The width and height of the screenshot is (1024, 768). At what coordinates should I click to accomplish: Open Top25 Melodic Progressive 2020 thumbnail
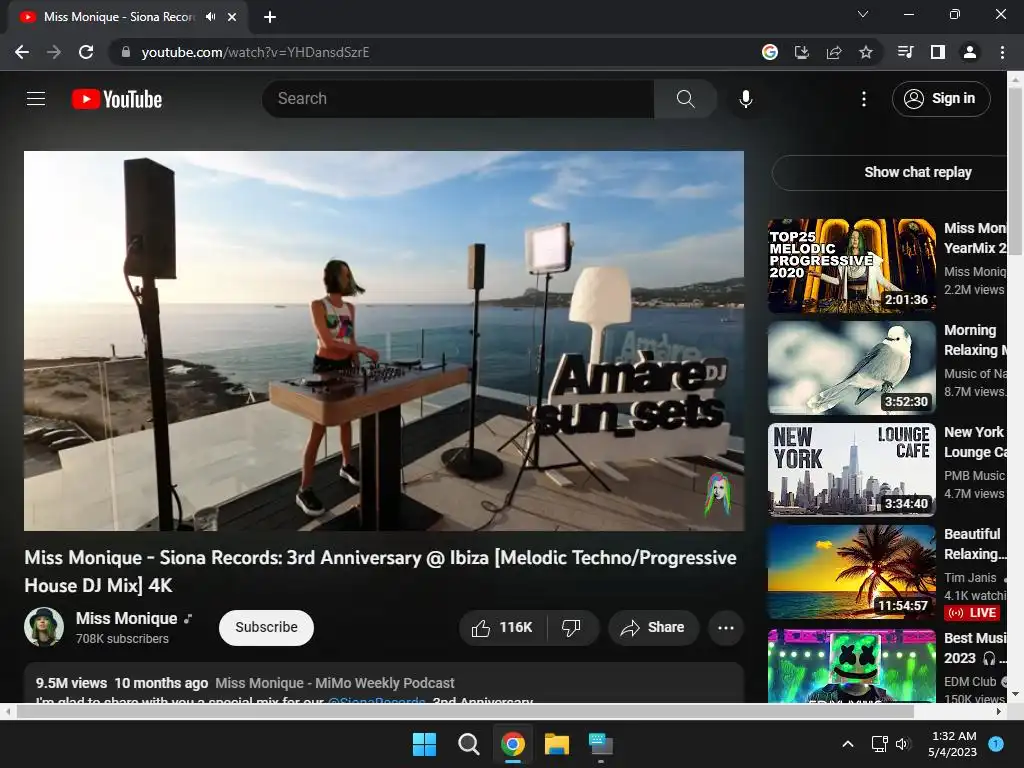(x=852, y=266)
